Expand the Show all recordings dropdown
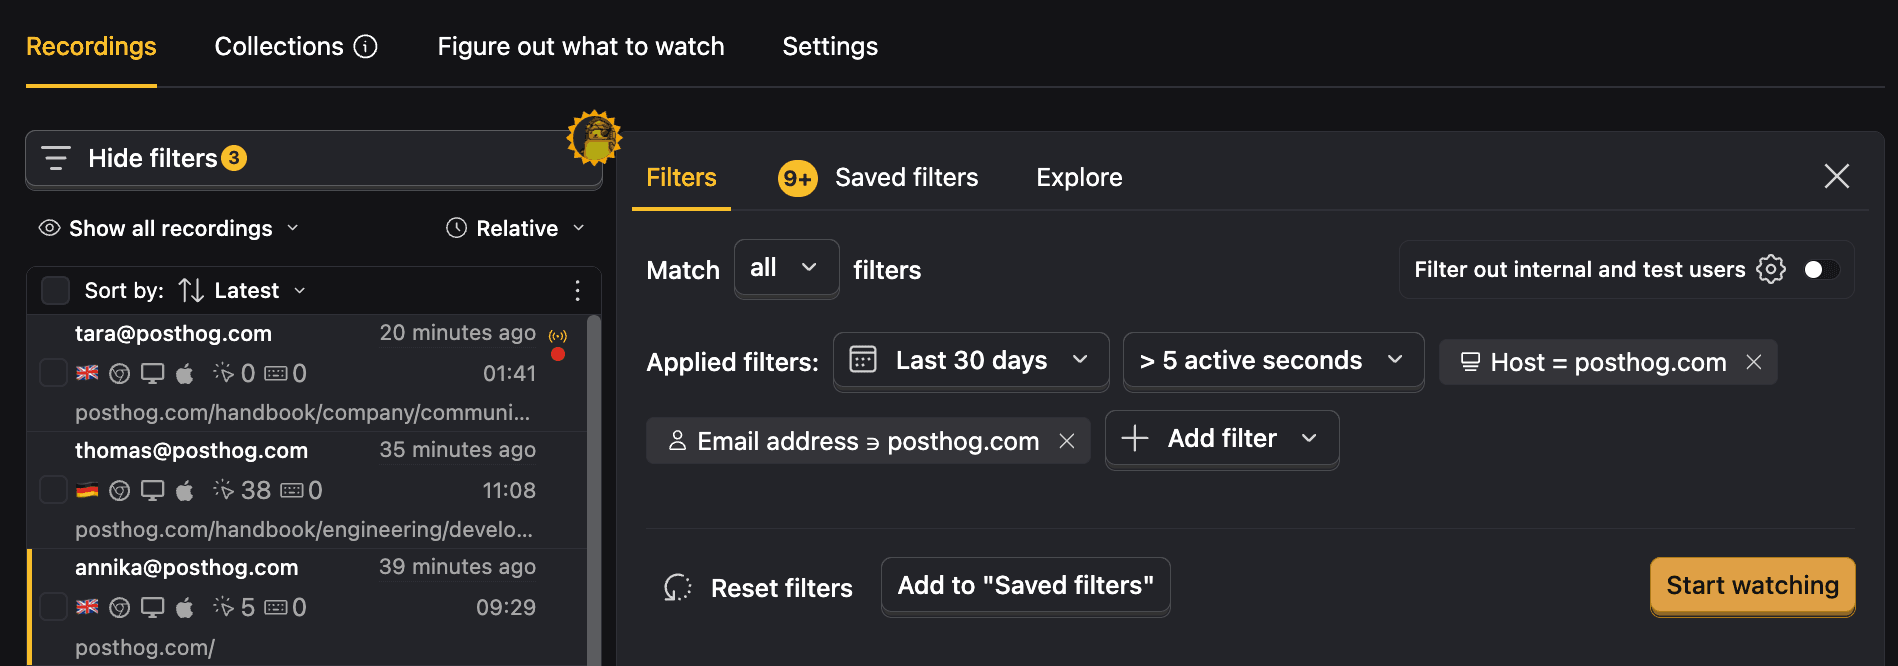The image size is (1898, 666). 169,228
